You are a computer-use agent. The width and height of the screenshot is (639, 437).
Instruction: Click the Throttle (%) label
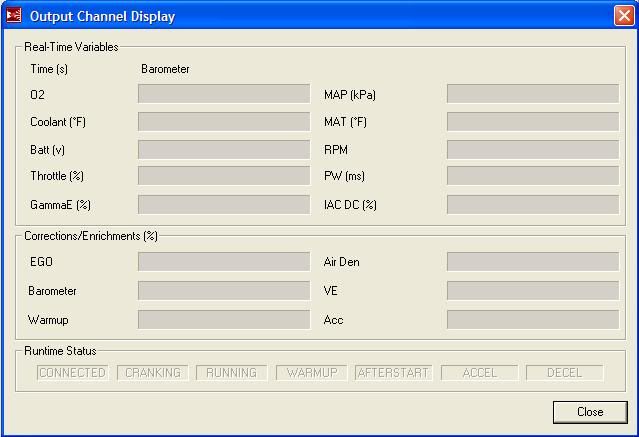point(57,176)
